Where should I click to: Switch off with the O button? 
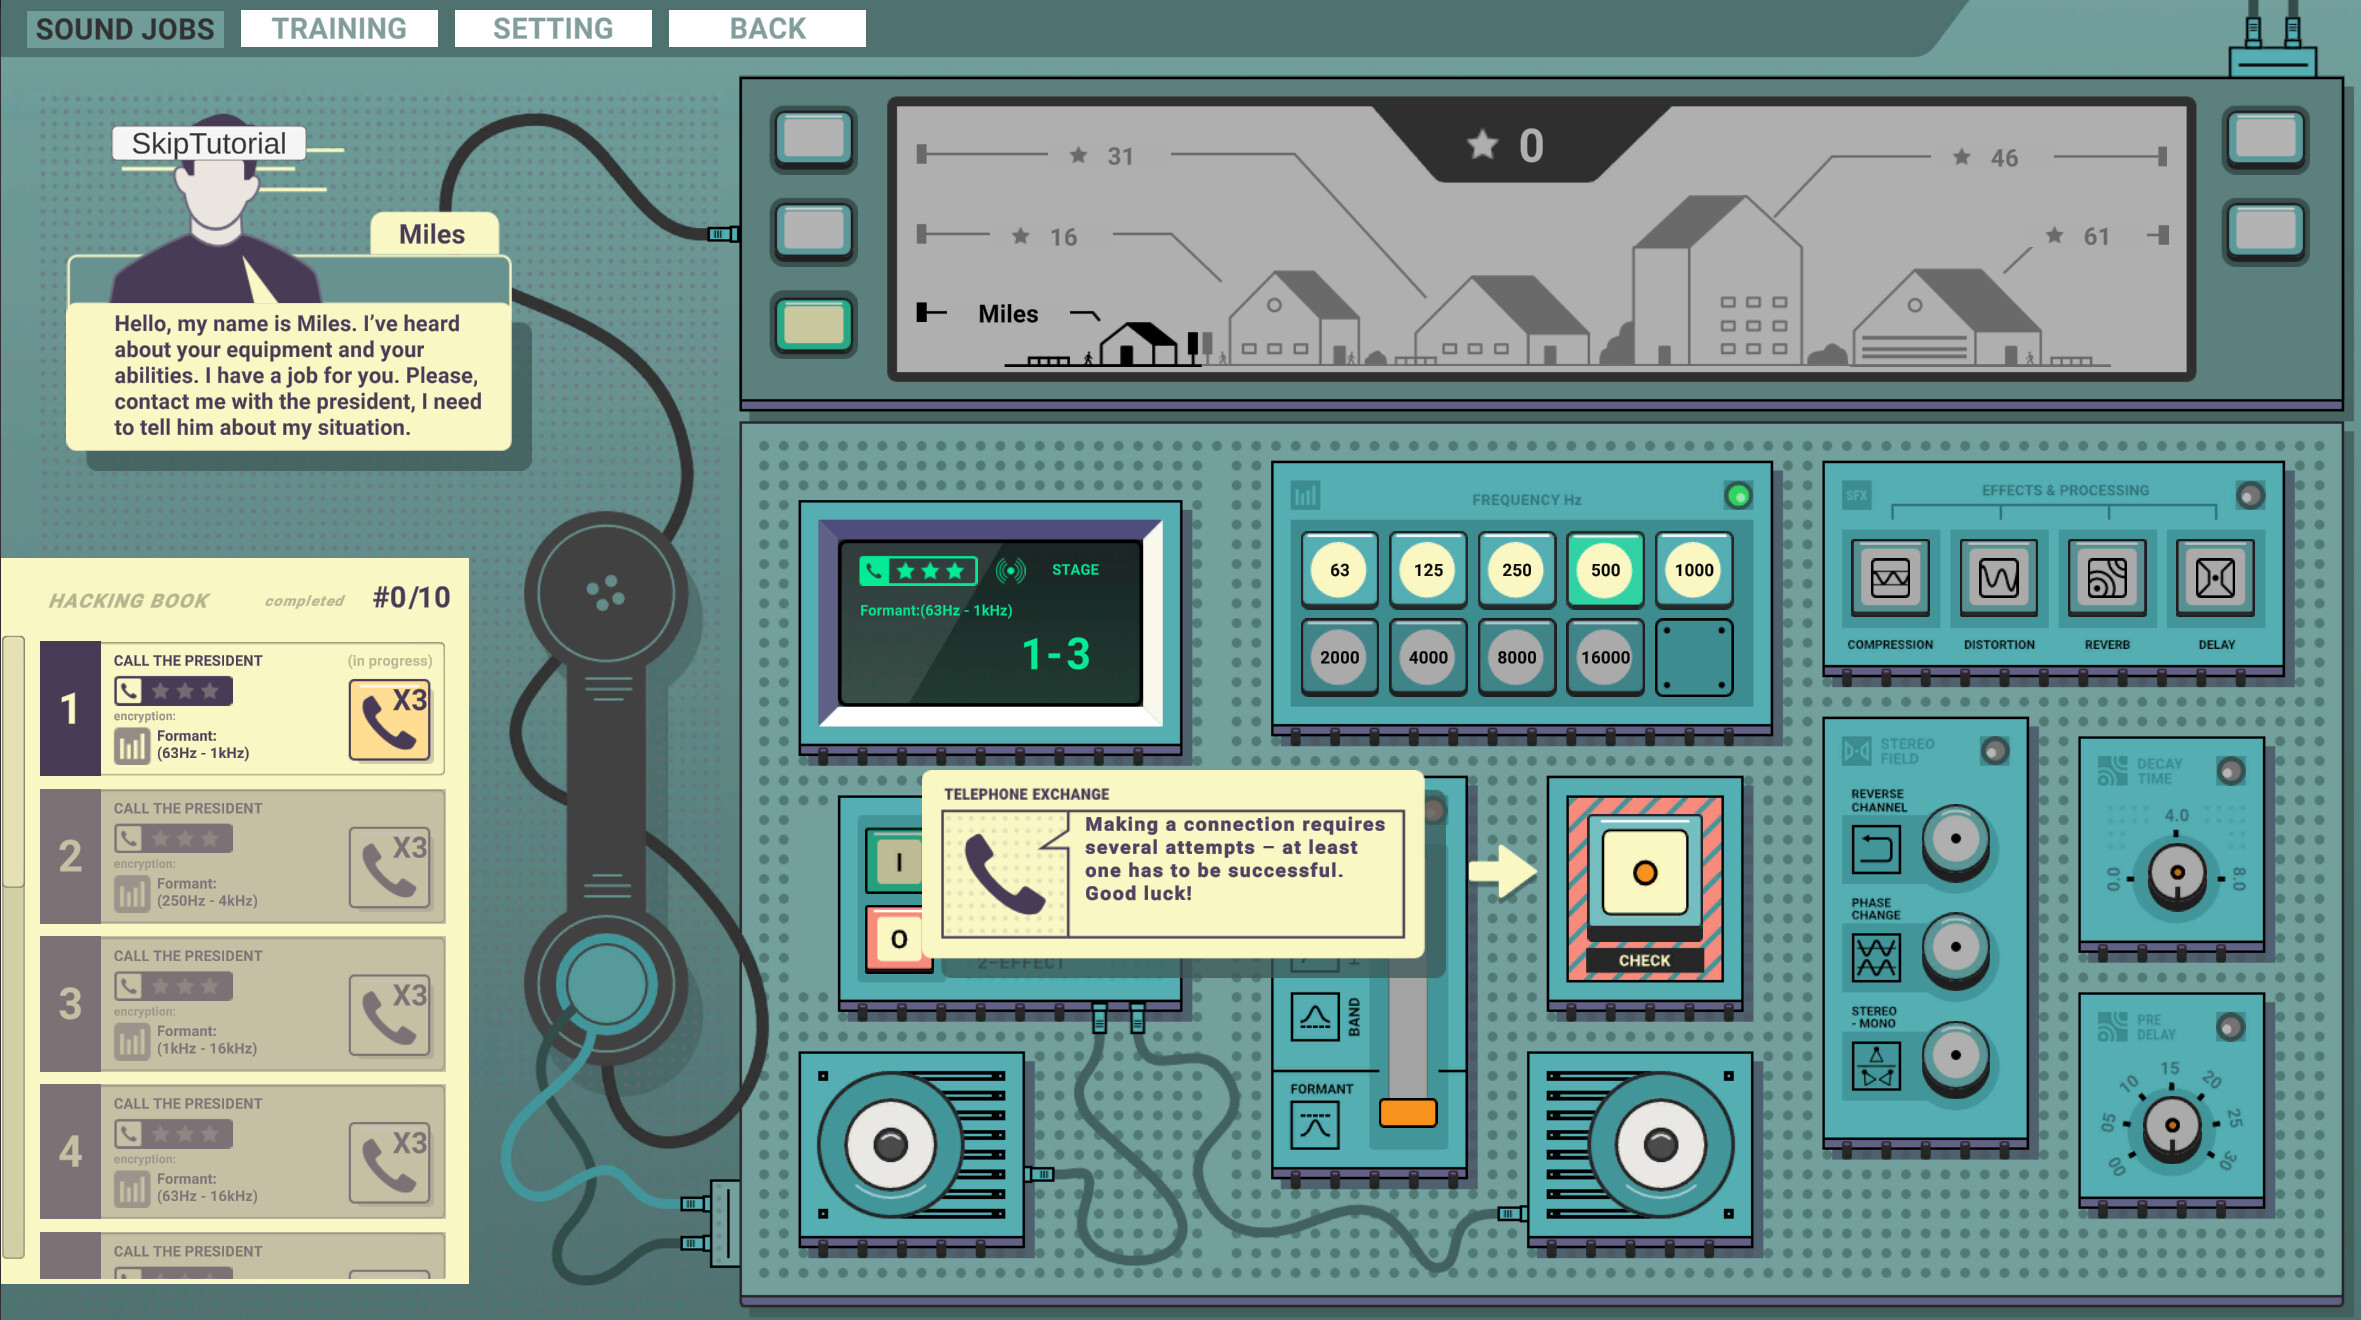tap(897, 939)
